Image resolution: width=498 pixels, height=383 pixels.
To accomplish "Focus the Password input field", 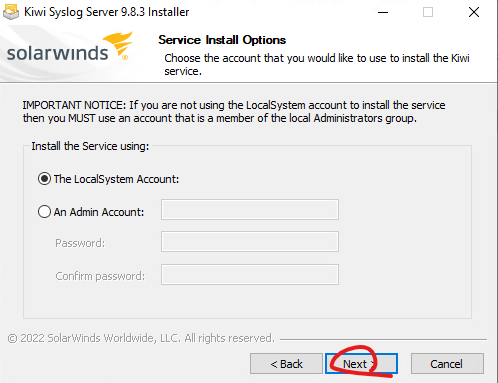I will [x=250, y=242].
